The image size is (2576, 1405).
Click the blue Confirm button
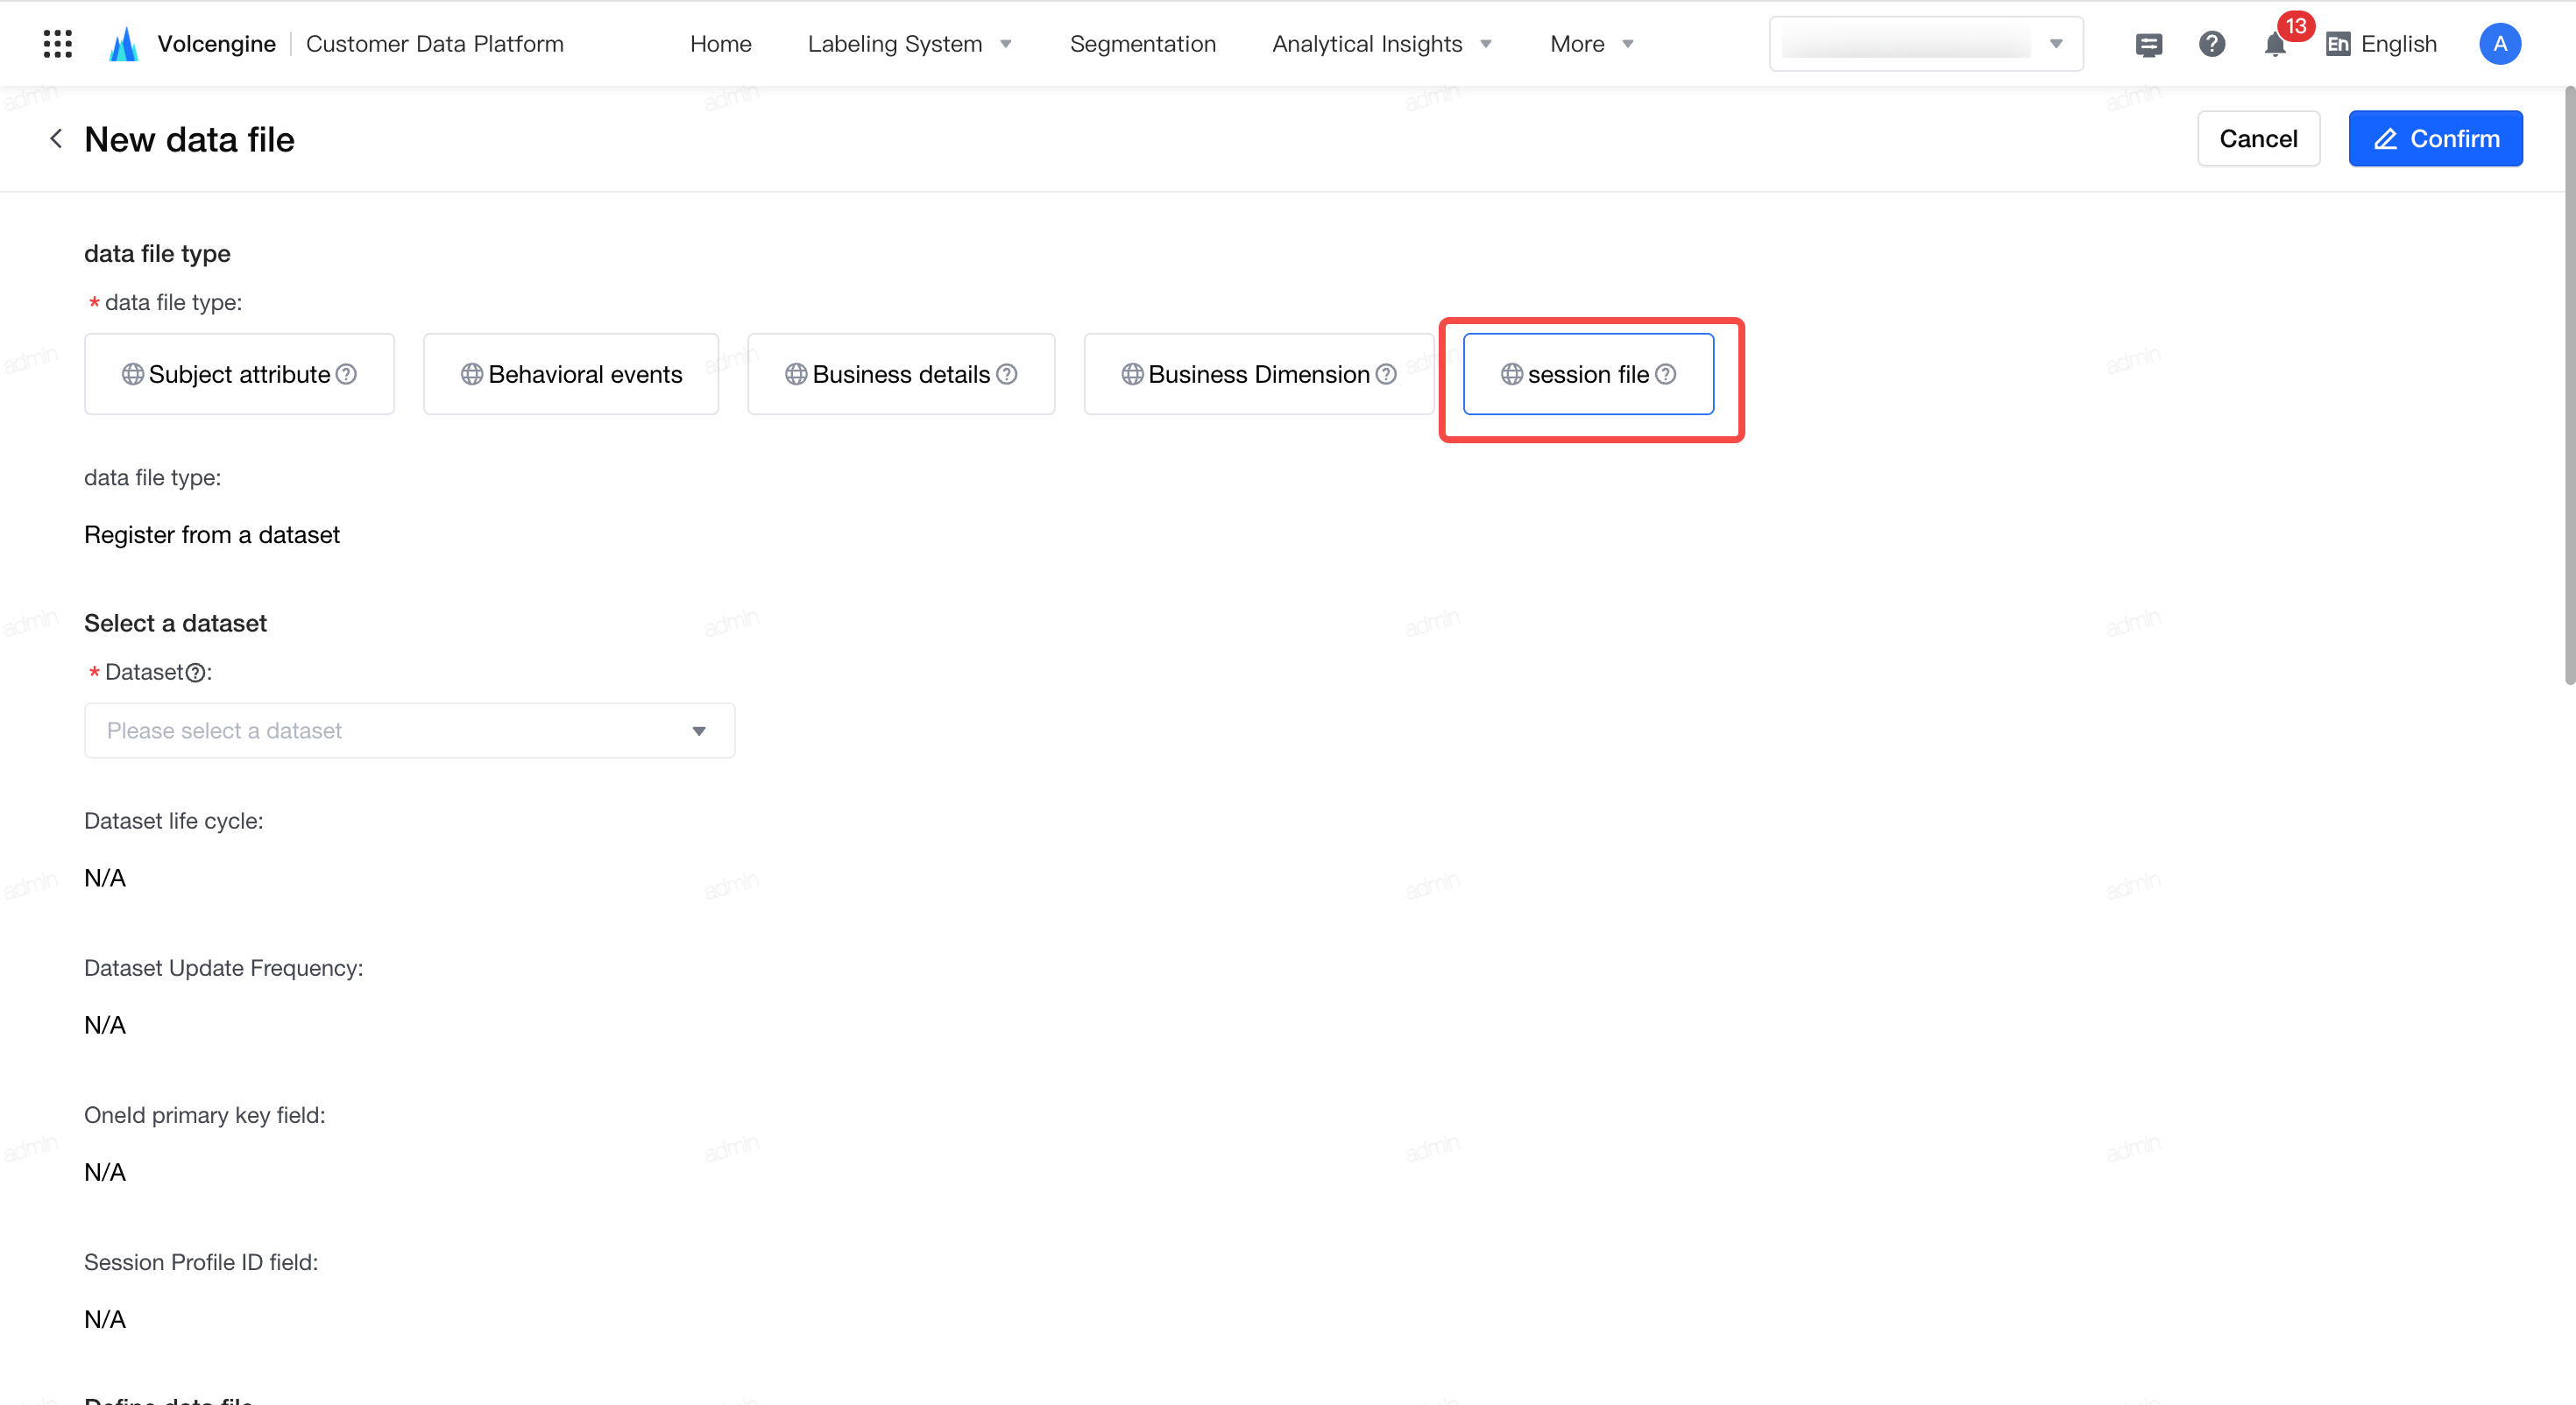[x=2435, y=139]
